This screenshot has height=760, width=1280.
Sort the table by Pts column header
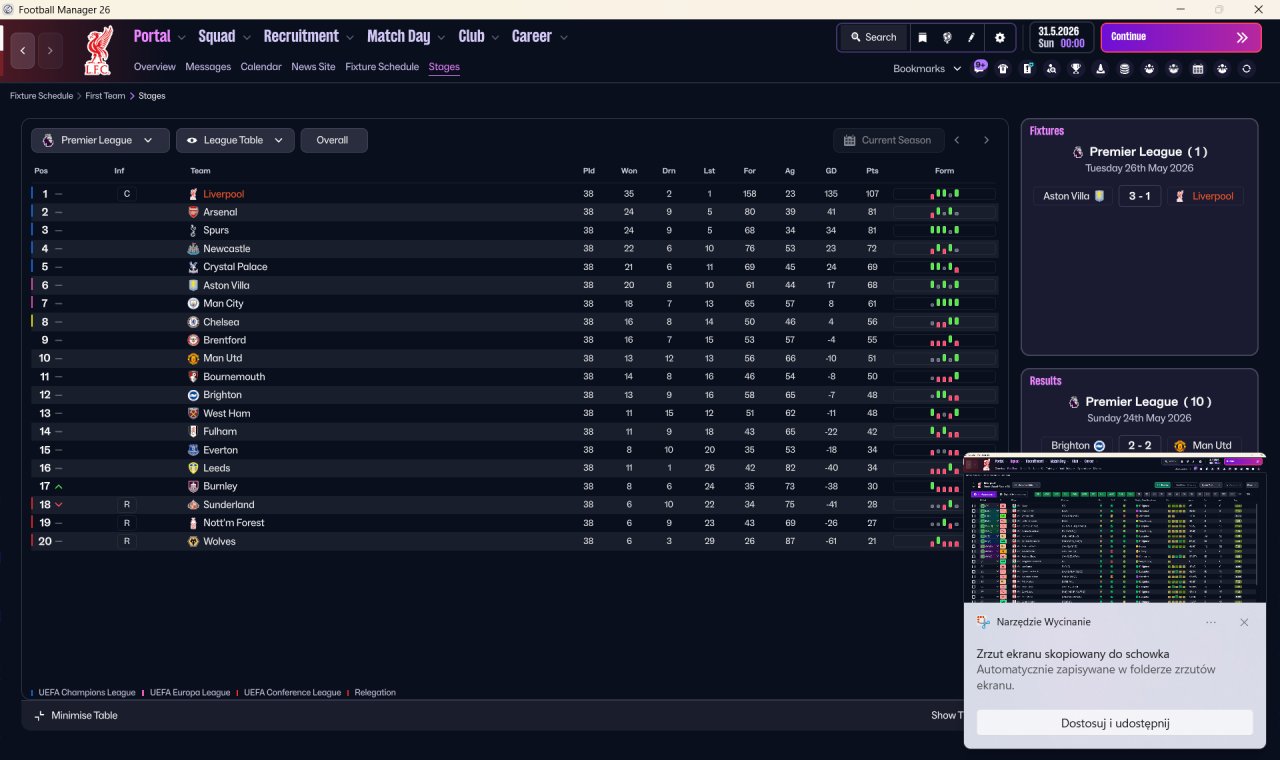pyautogui.click(x=872, y=171)
